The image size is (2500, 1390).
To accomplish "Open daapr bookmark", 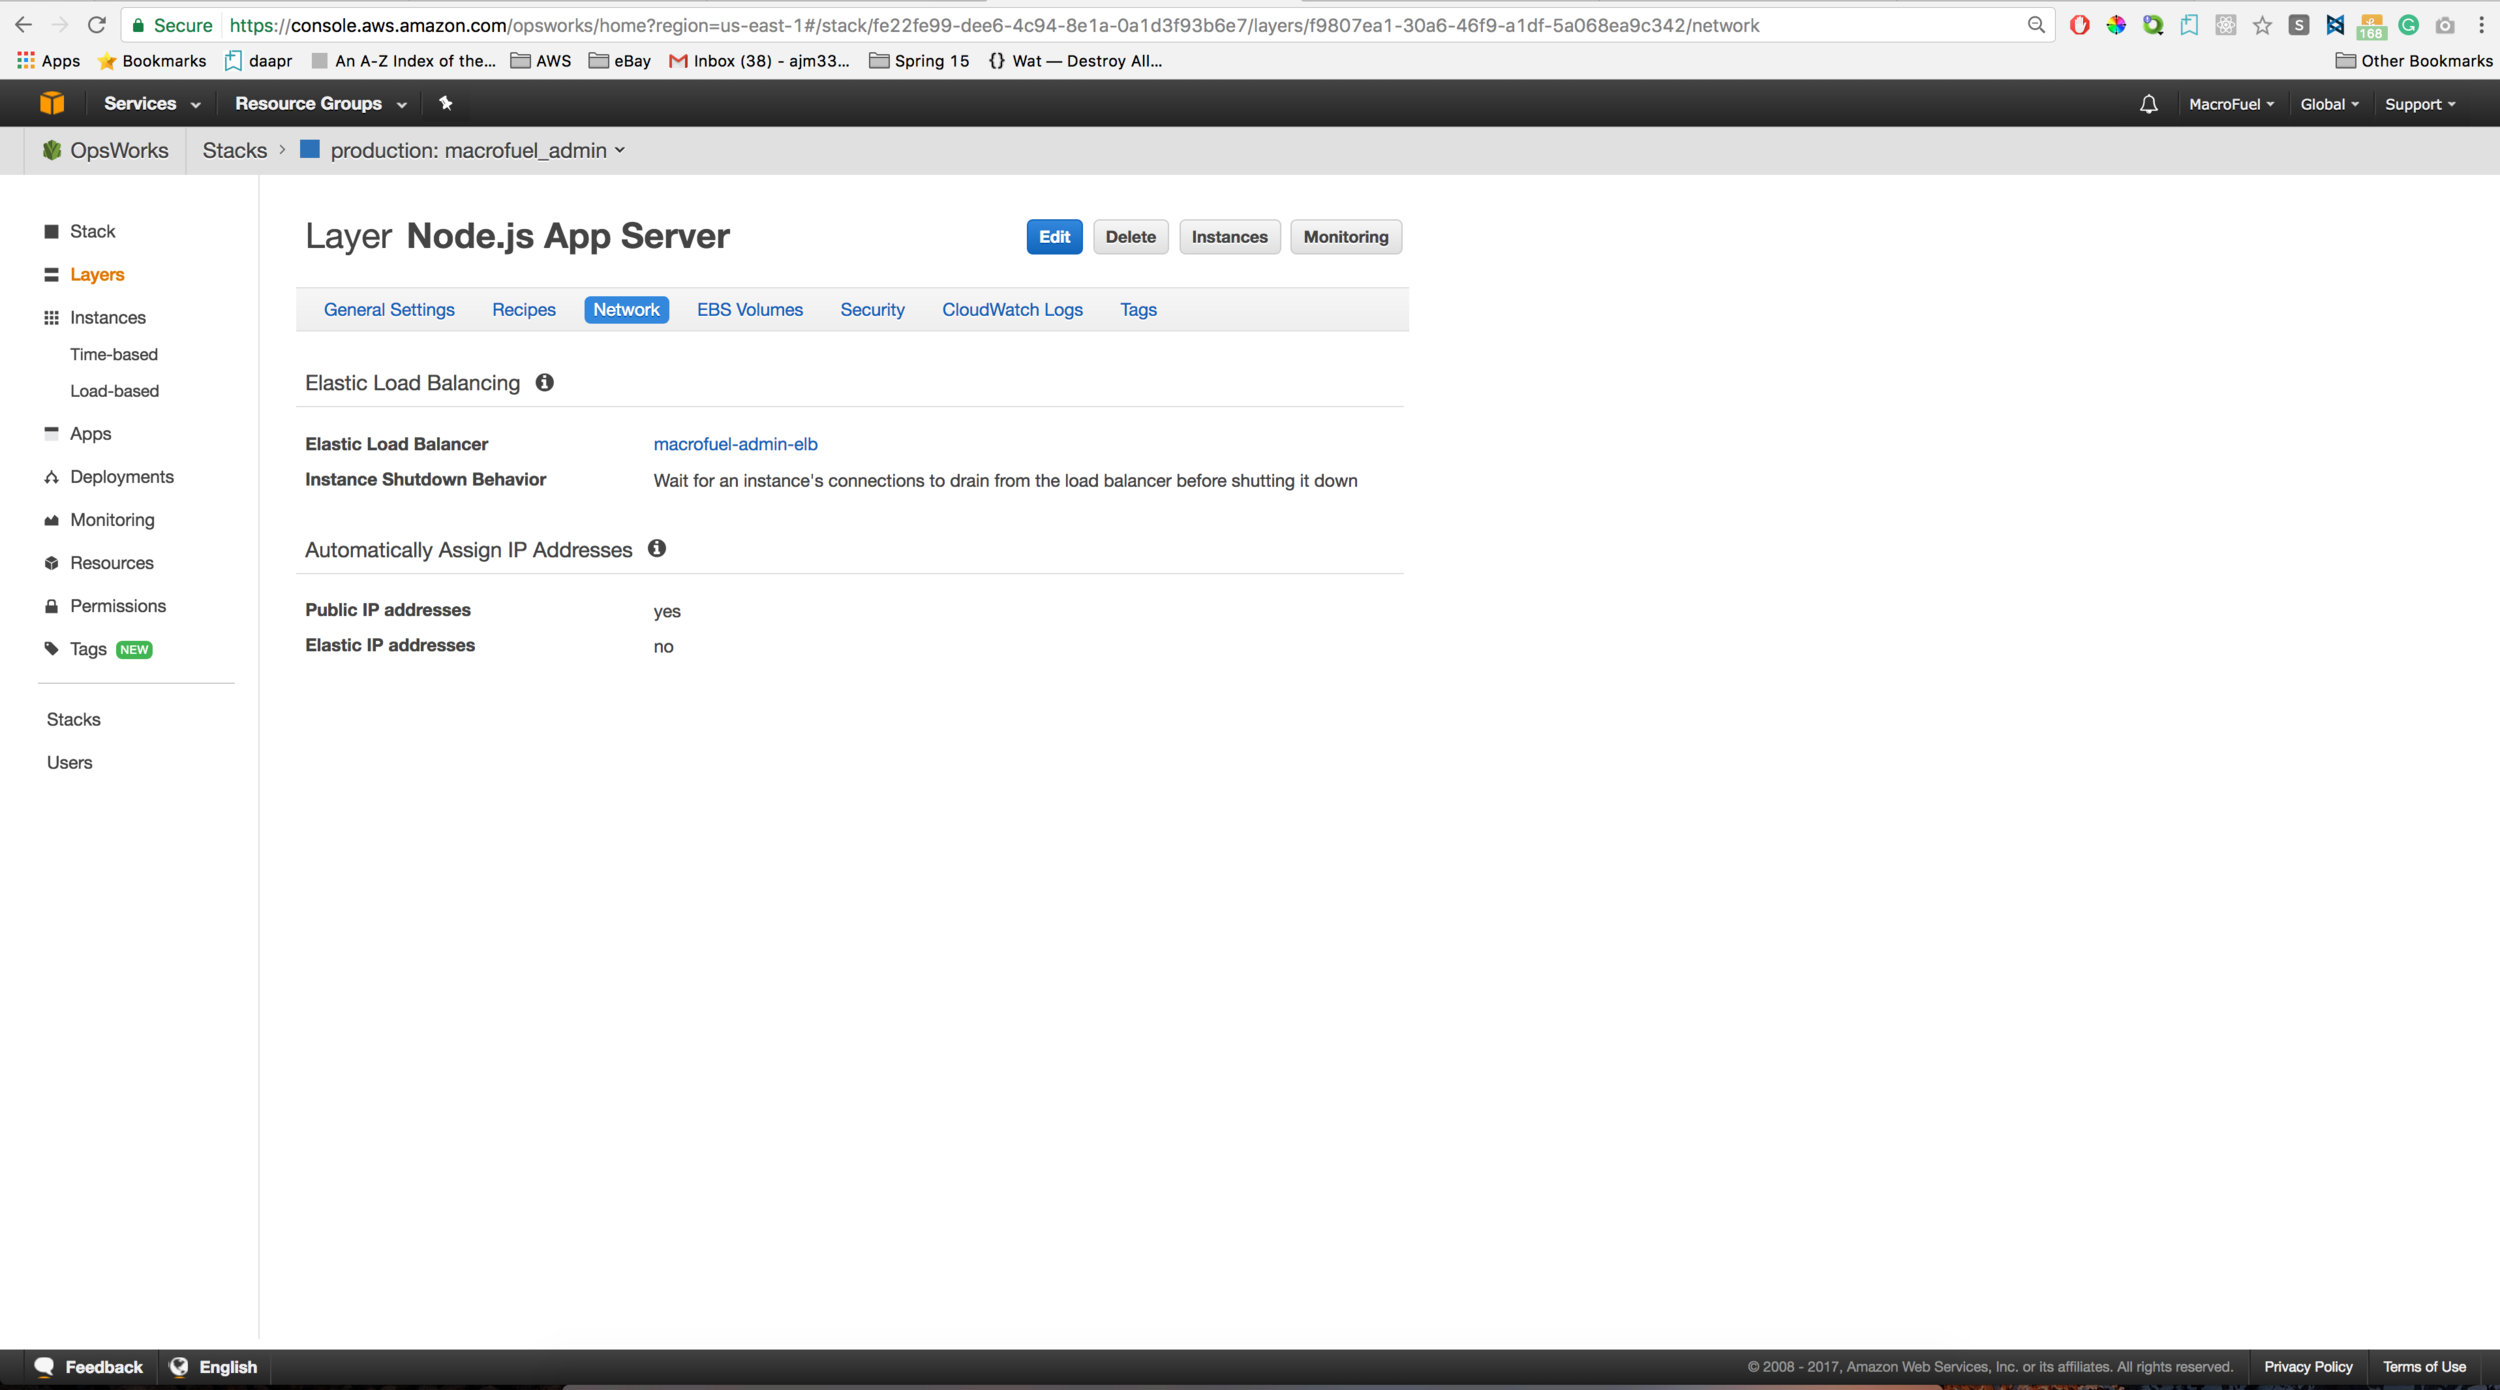I will [x=259, y=61].
